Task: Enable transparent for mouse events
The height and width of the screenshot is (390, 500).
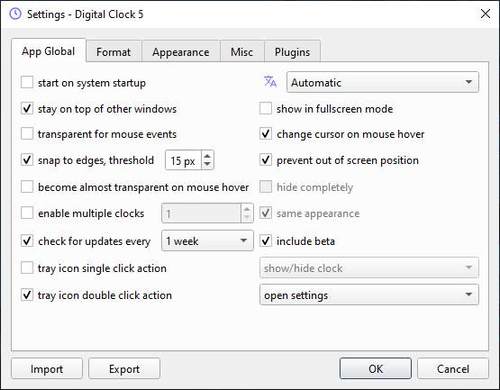Action: pos(27,134)
